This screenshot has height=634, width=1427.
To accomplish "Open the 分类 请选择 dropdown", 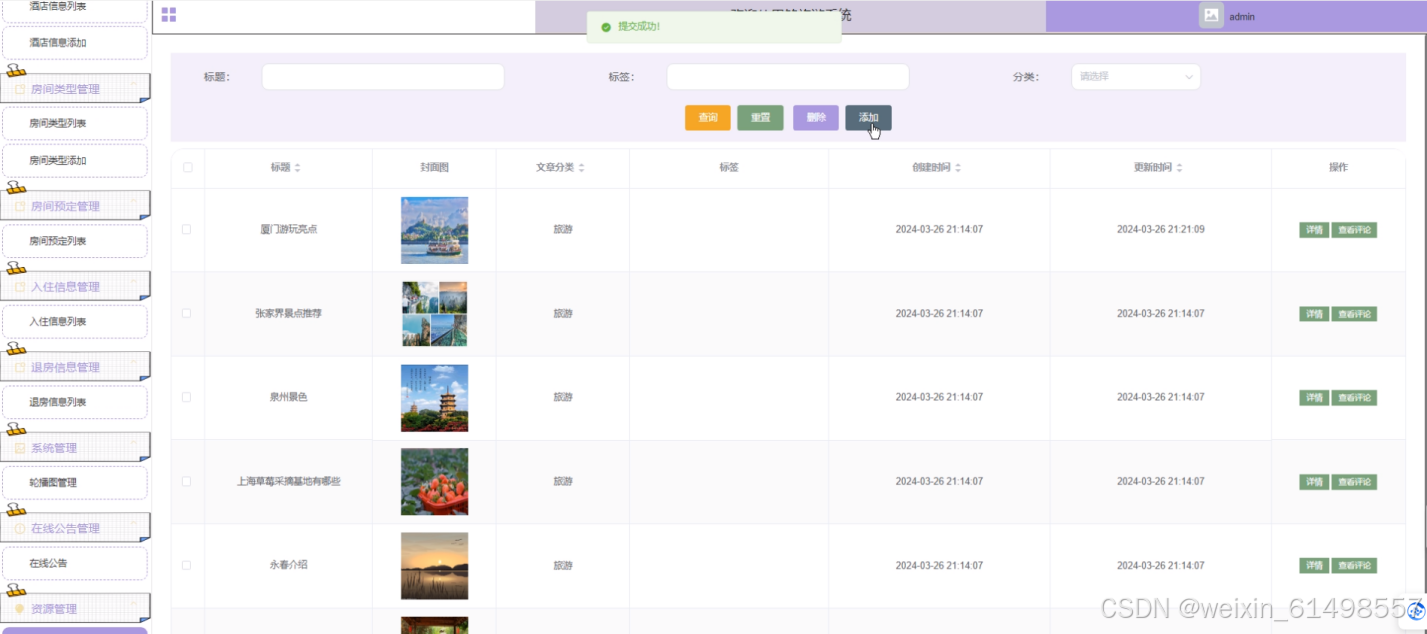I will coord(1135,77).
